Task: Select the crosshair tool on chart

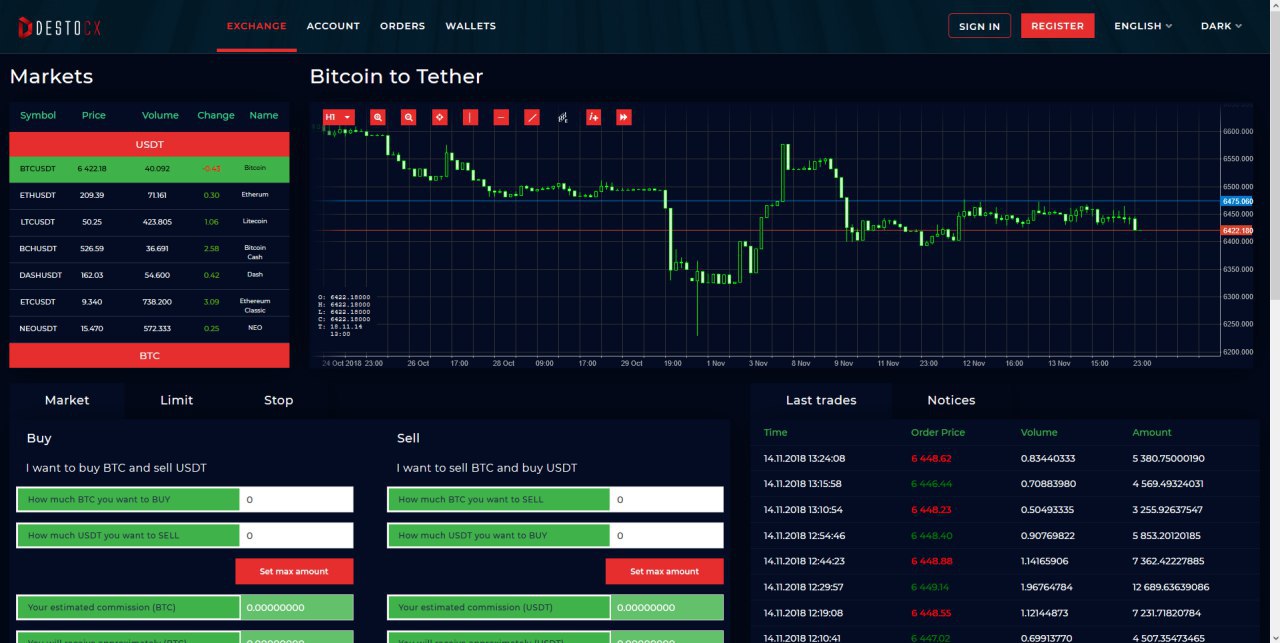Action: coord(439,117)
